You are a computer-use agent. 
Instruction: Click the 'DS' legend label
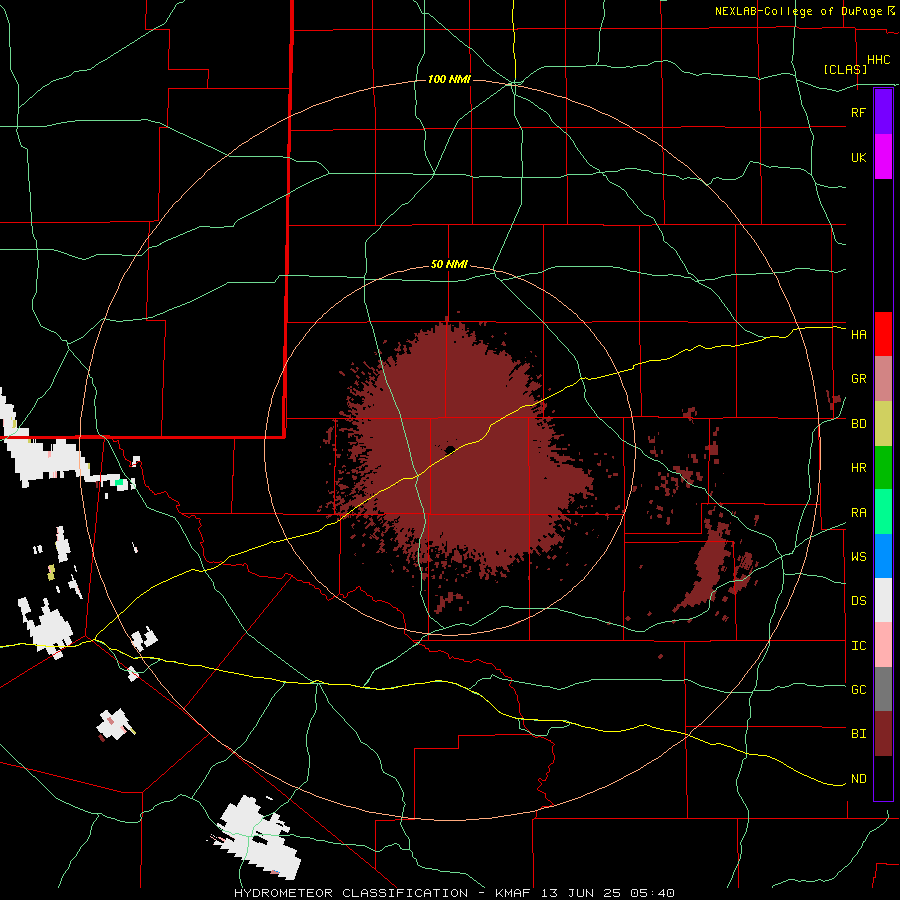click(858, 601)
